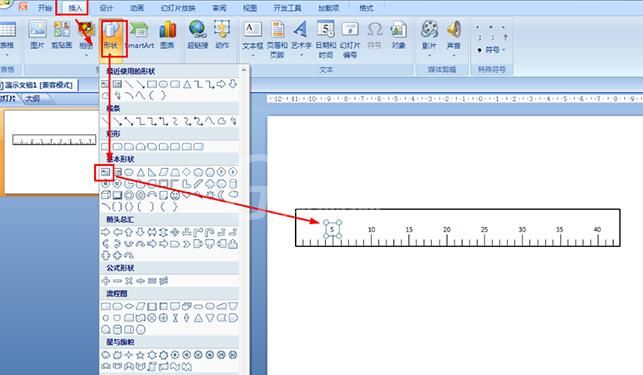643x375 pixels.
Task: Switch to the 大纲 pane tab
Action: tap(32, 98)
